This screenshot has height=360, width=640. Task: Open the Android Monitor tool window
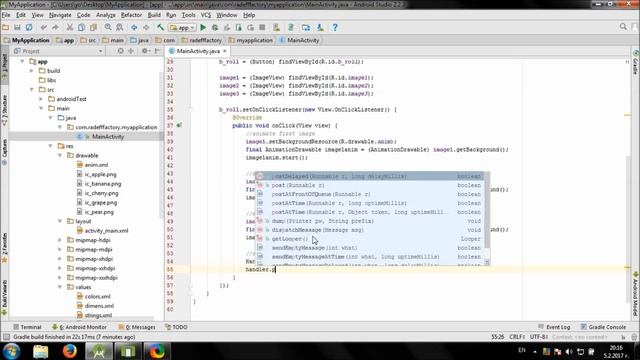[x=80, y=327]
